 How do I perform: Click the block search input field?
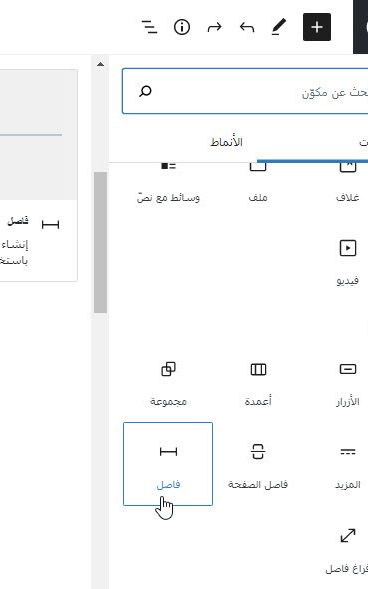[245, 91]
